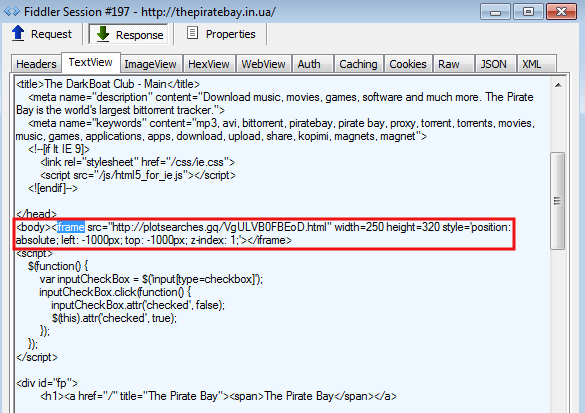Open the Response section

(x=129, y=35)
